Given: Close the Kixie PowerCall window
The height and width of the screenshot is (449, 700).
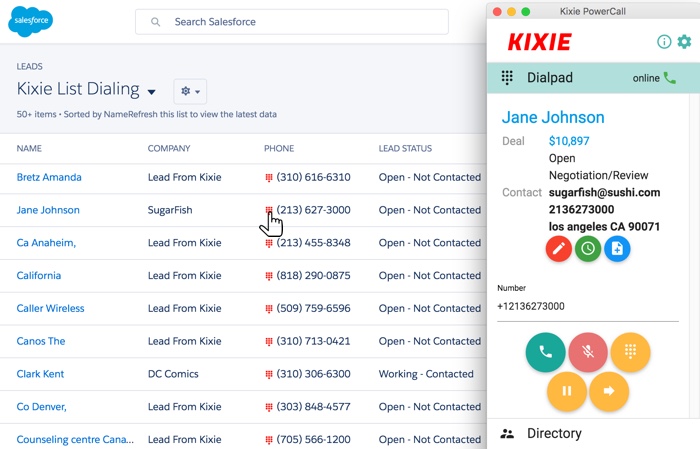Looking at the screenshot, I should point(497,12).
